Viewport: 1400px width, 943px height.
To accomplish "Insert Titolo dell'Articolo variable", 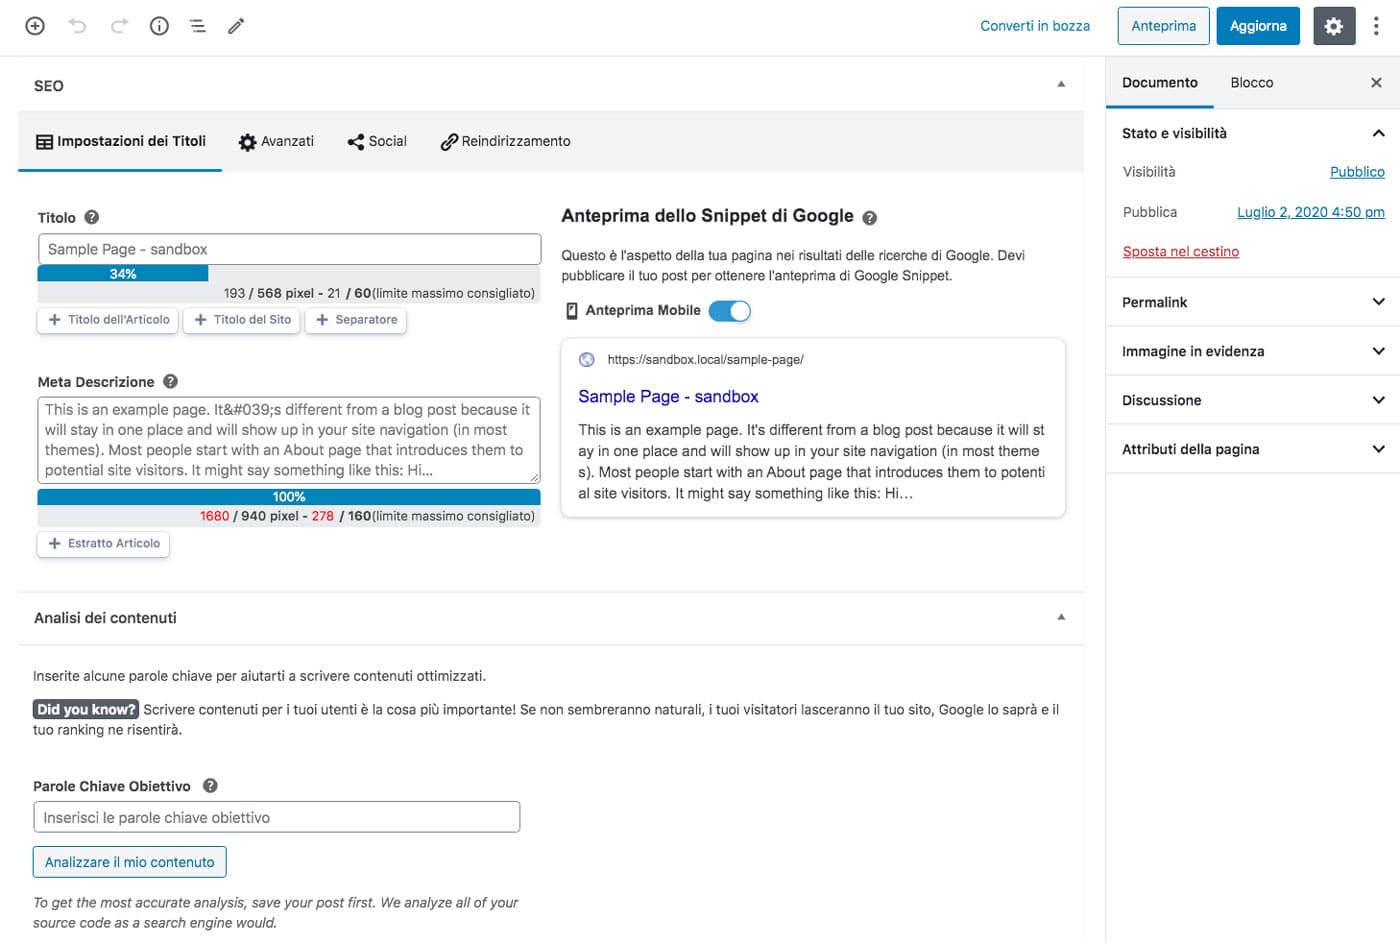I will [109, 320].
